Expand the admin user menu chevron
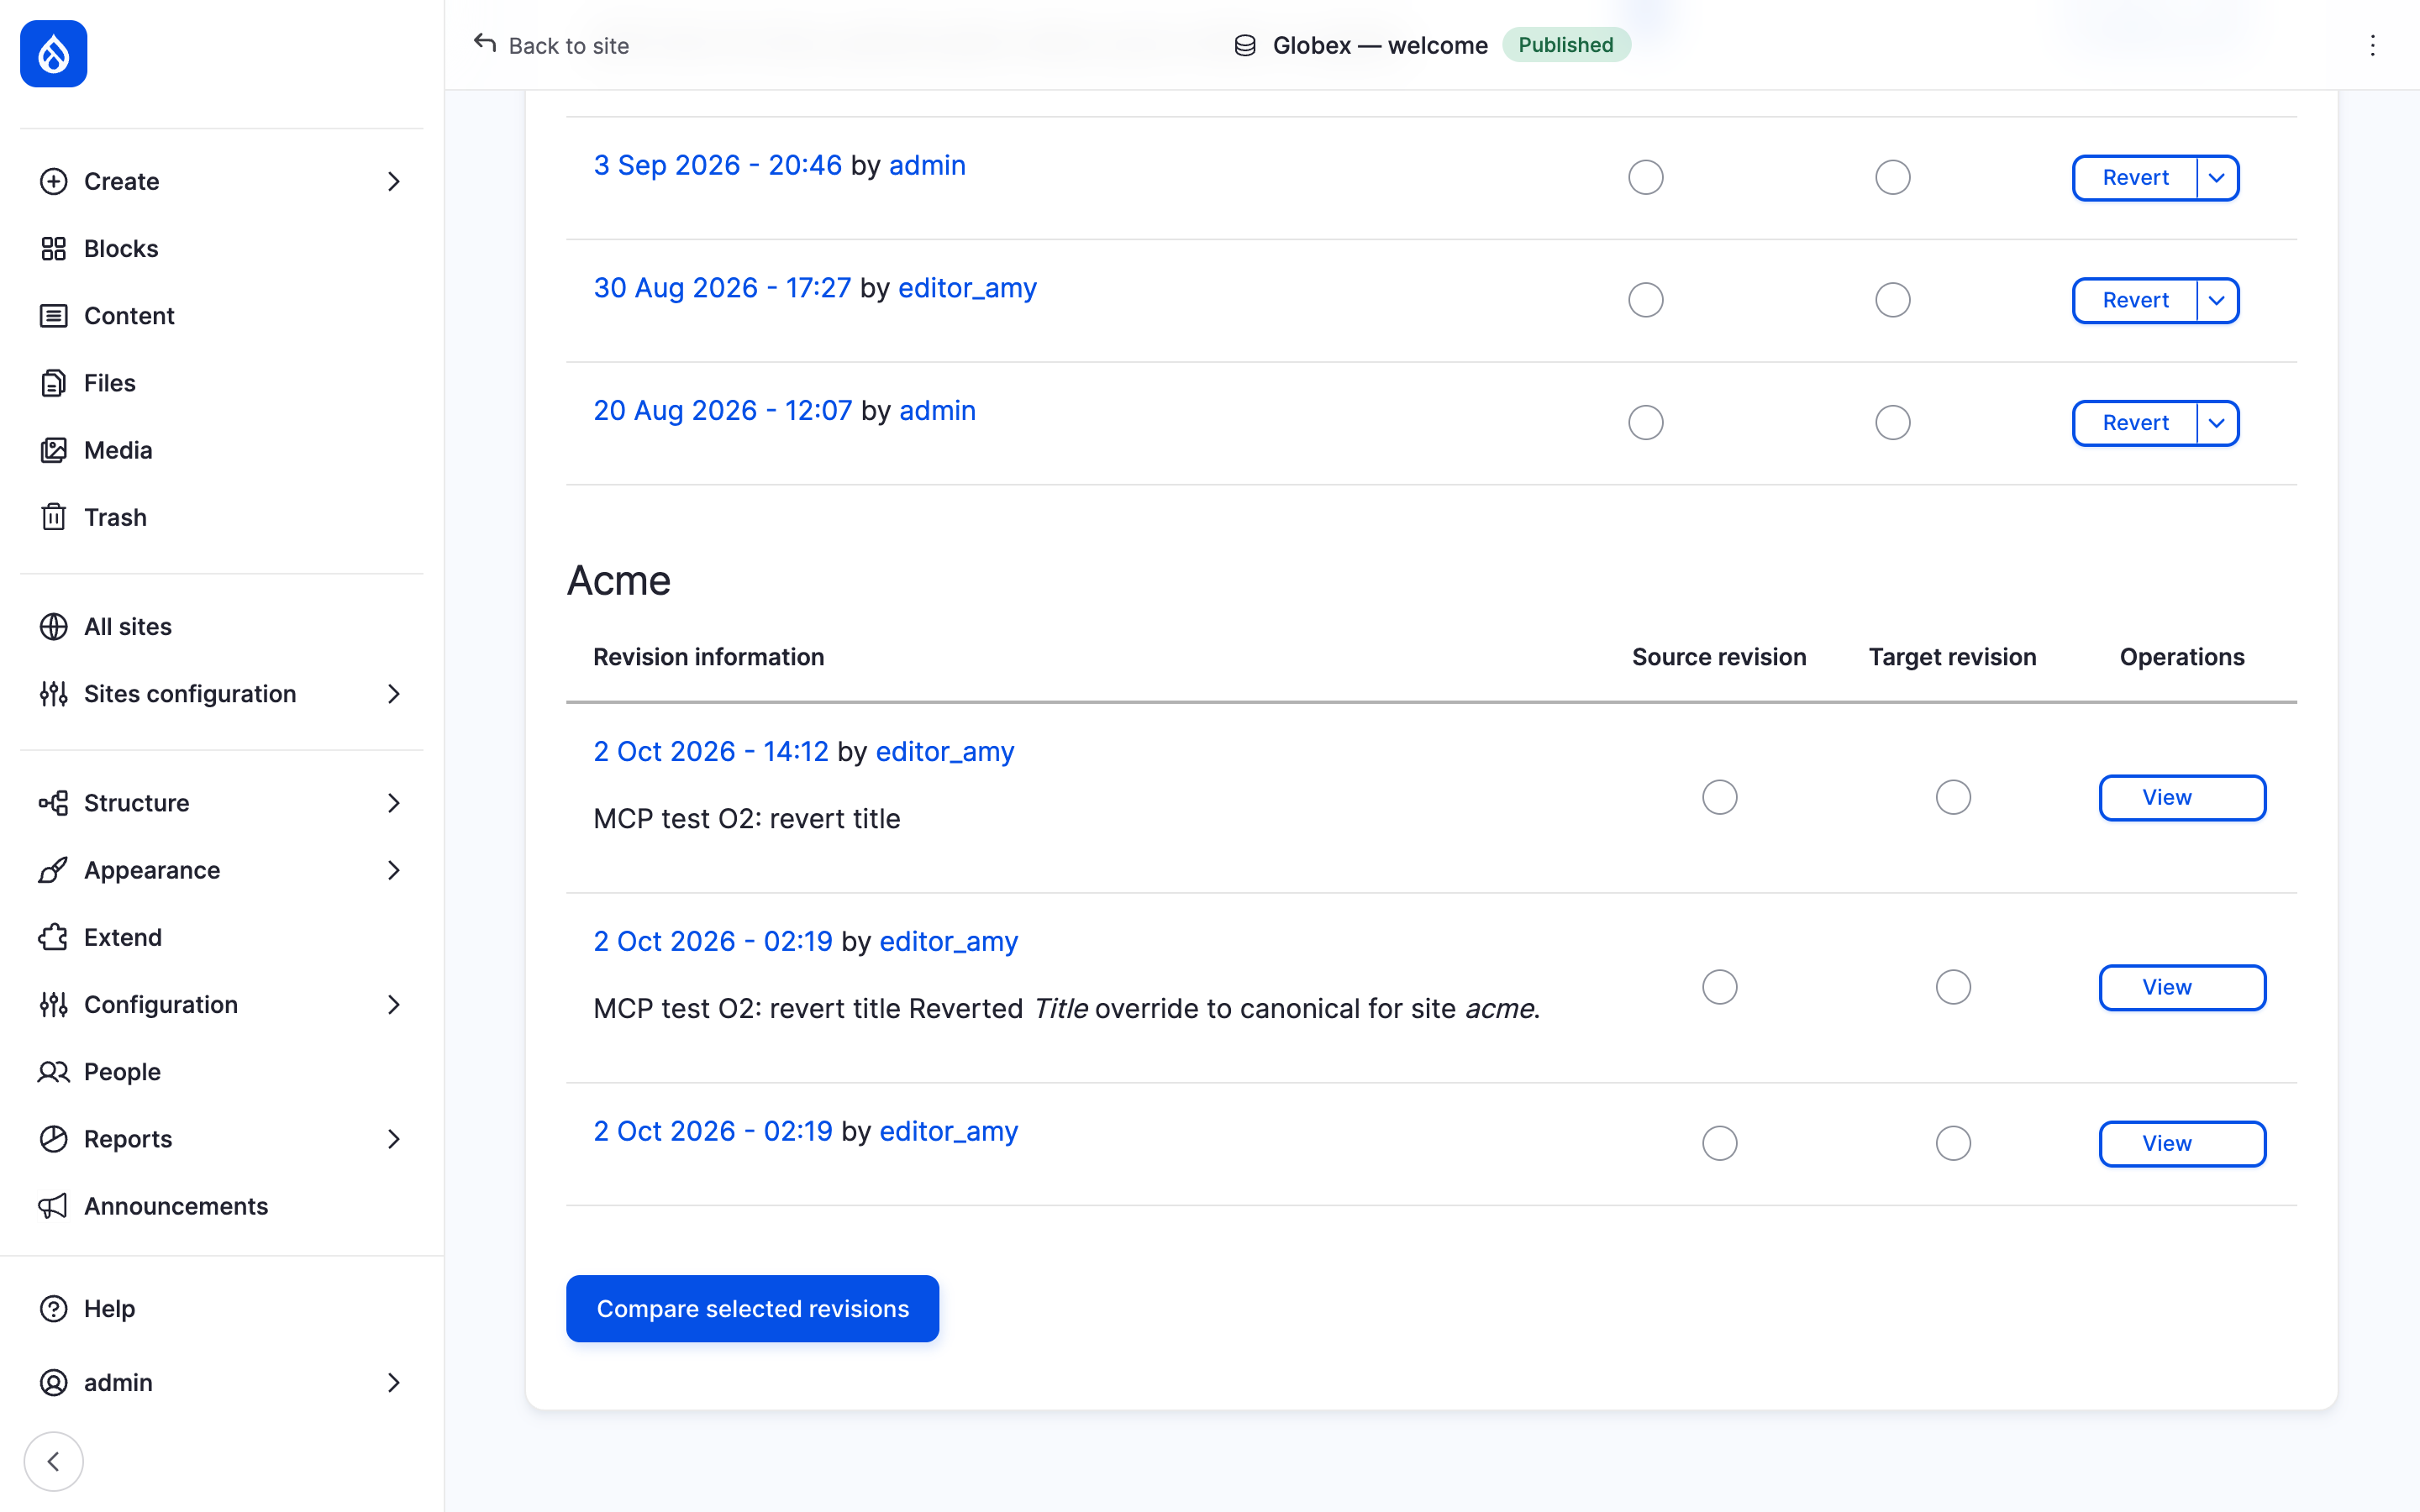The width and height of the screenshot is (2420, 1512). 394,1382
